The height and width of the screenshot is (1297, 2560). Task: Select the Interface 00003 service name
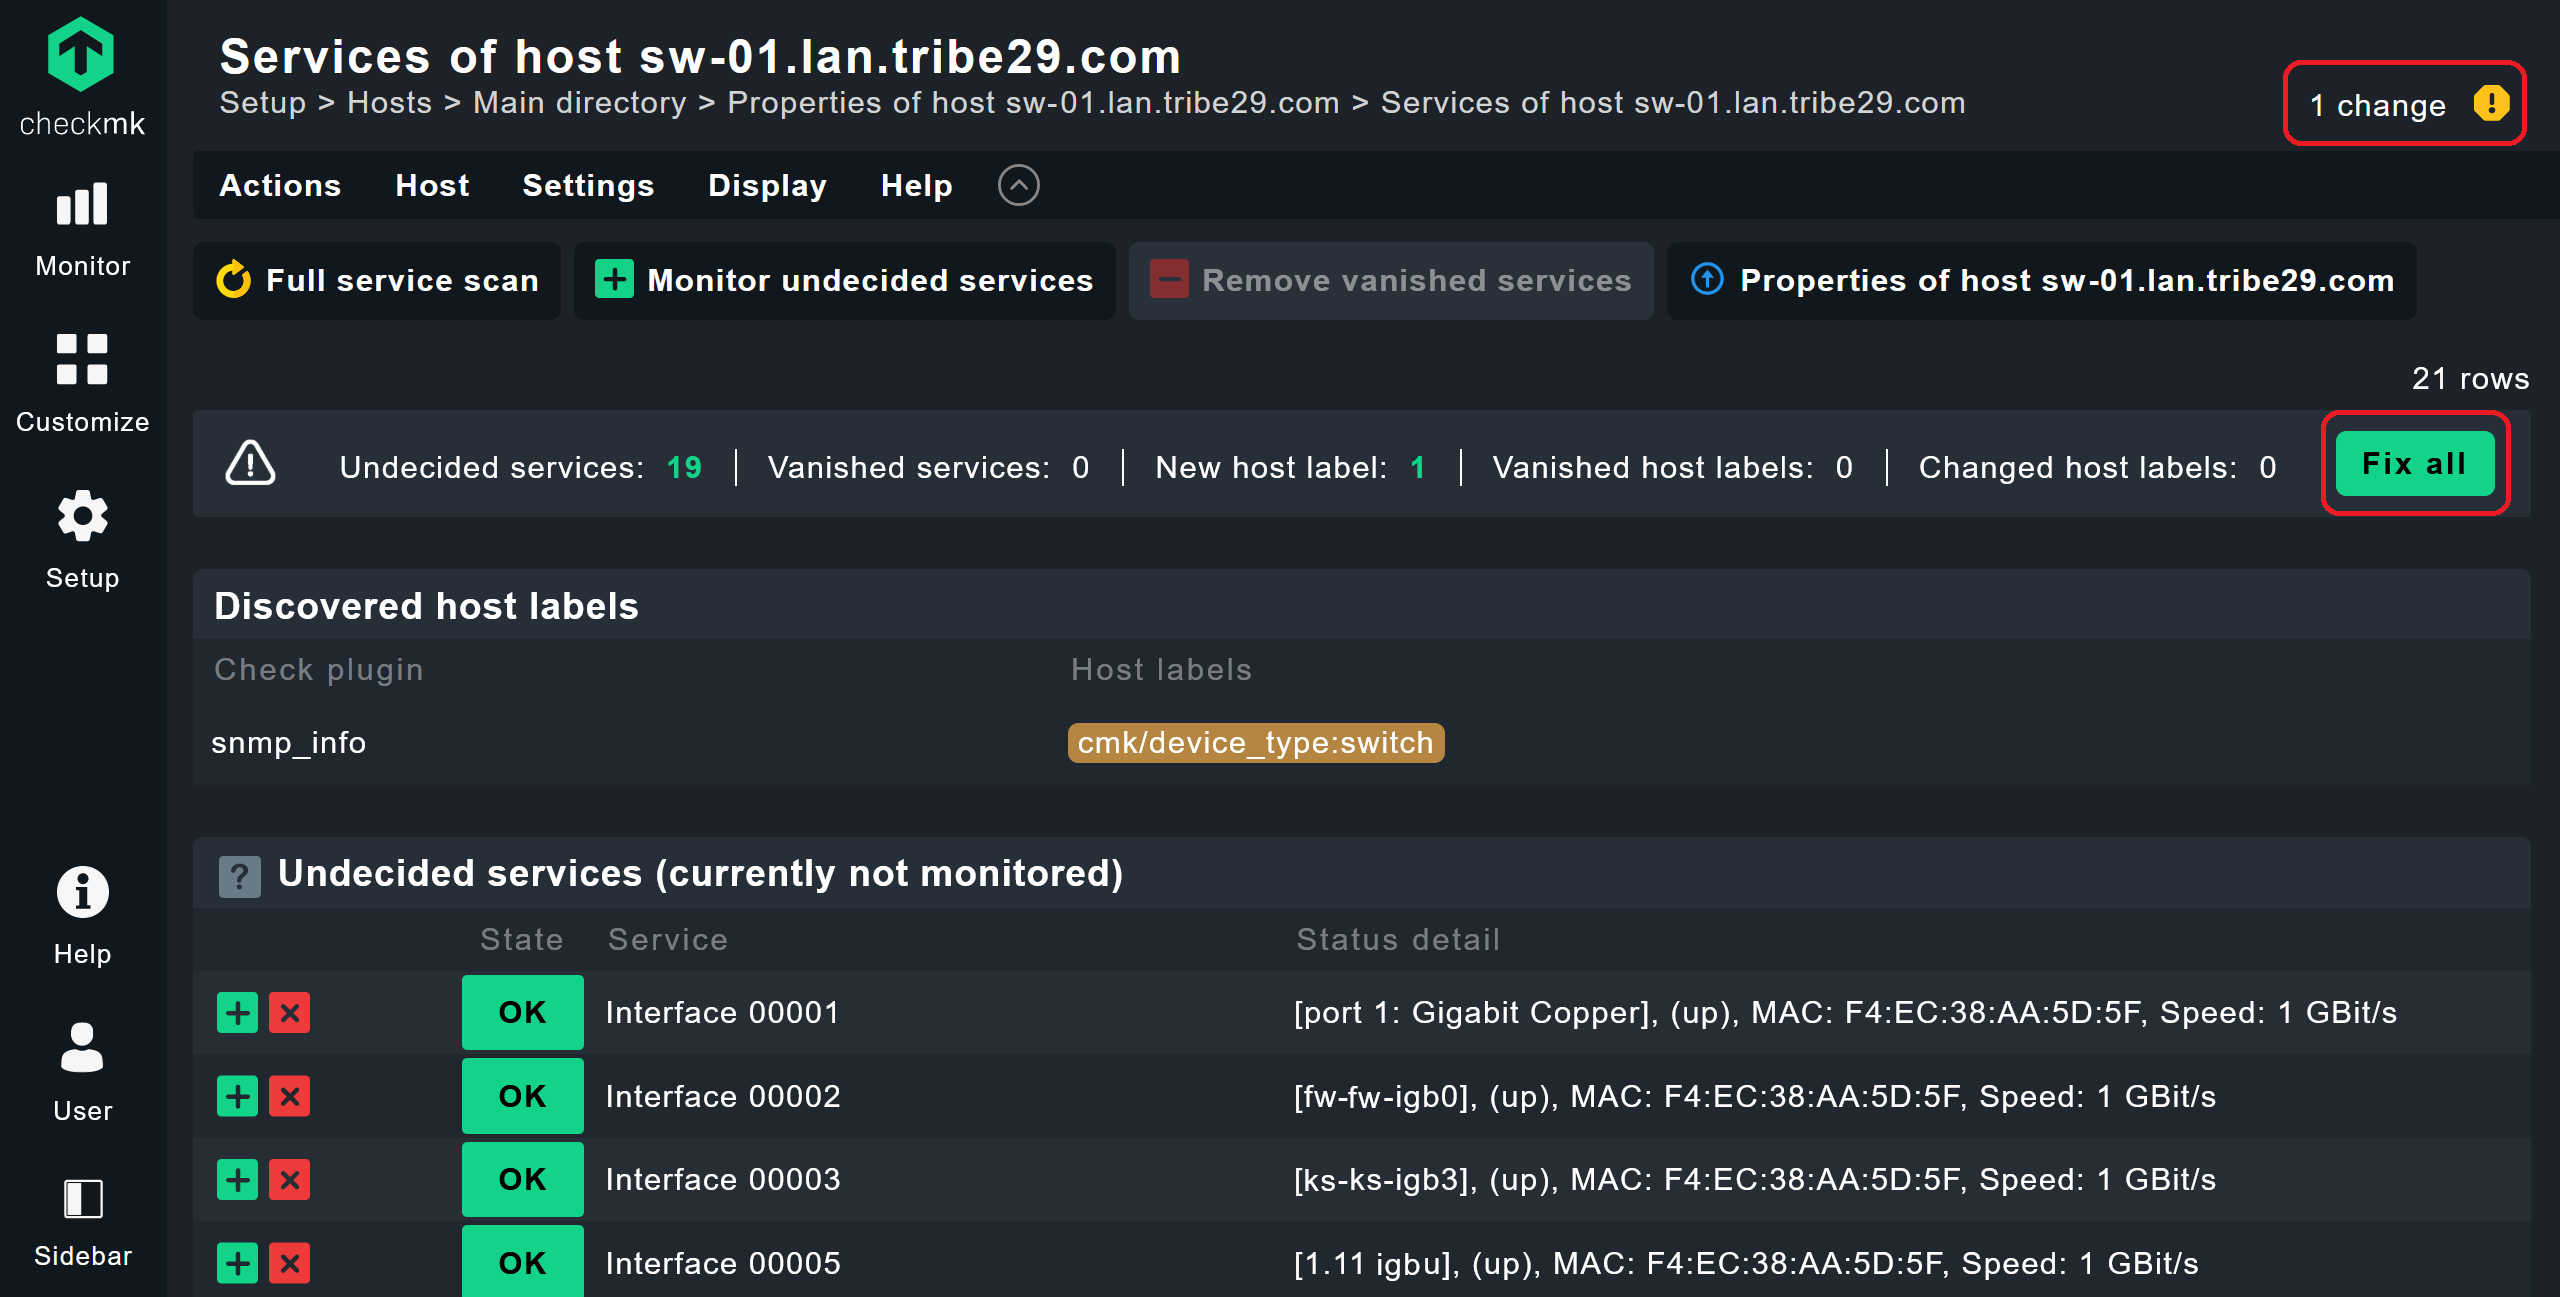[722, 1179]
